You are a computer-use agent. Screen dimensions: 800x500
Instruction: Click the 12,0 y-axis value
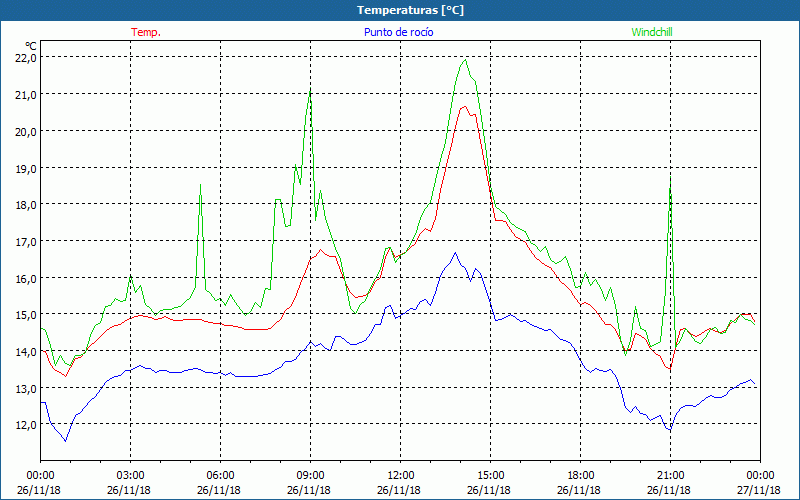point(26,424)
